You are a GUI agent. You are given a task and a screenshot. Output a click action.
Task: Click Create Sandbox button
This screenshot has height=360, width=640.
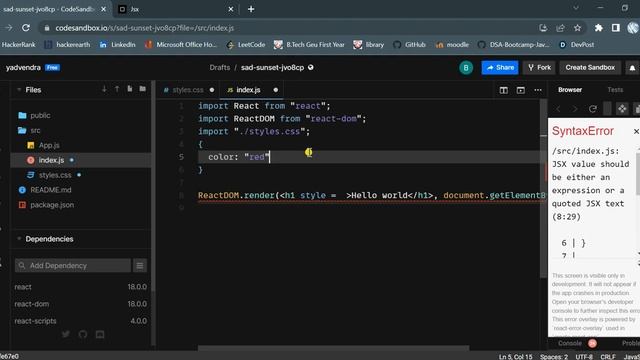click(590, 68)
